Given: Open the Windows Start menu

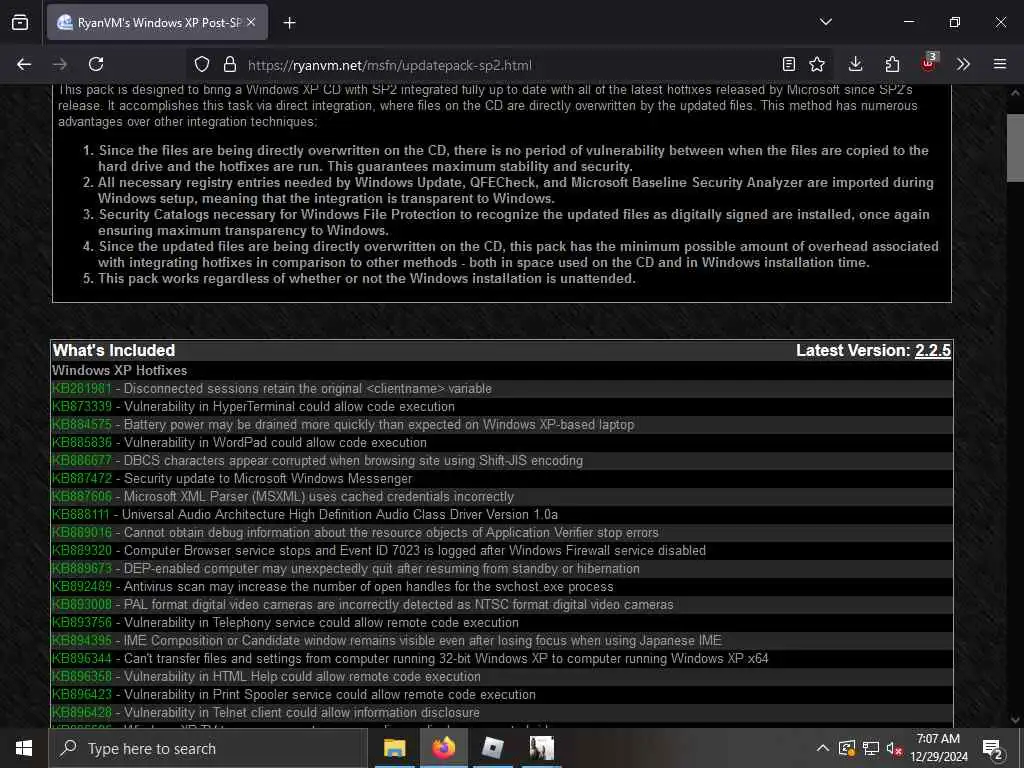Looking at the screenshot, I should pos(24,748).
